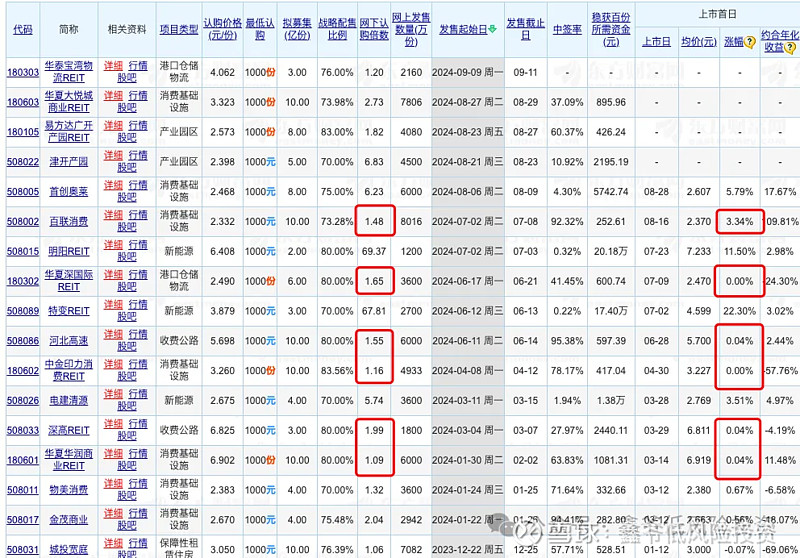This screenshot has height=558, width=800.
Task: Sort by 项目类型 column header
Action: click(179, 30)
